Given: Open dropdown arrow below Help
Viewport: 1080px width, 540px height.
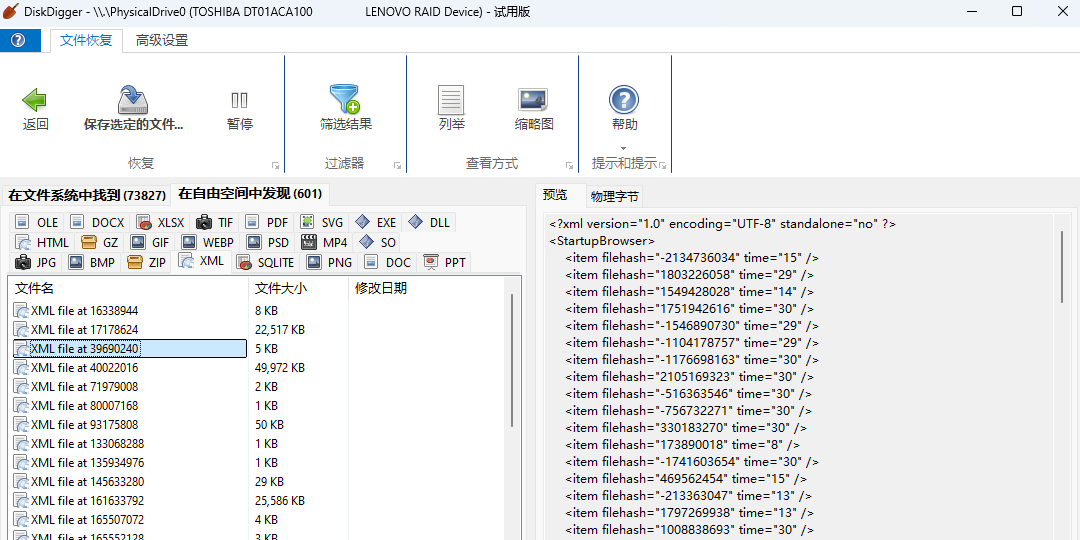Looking at the screenshot, I should click(624, 148).
